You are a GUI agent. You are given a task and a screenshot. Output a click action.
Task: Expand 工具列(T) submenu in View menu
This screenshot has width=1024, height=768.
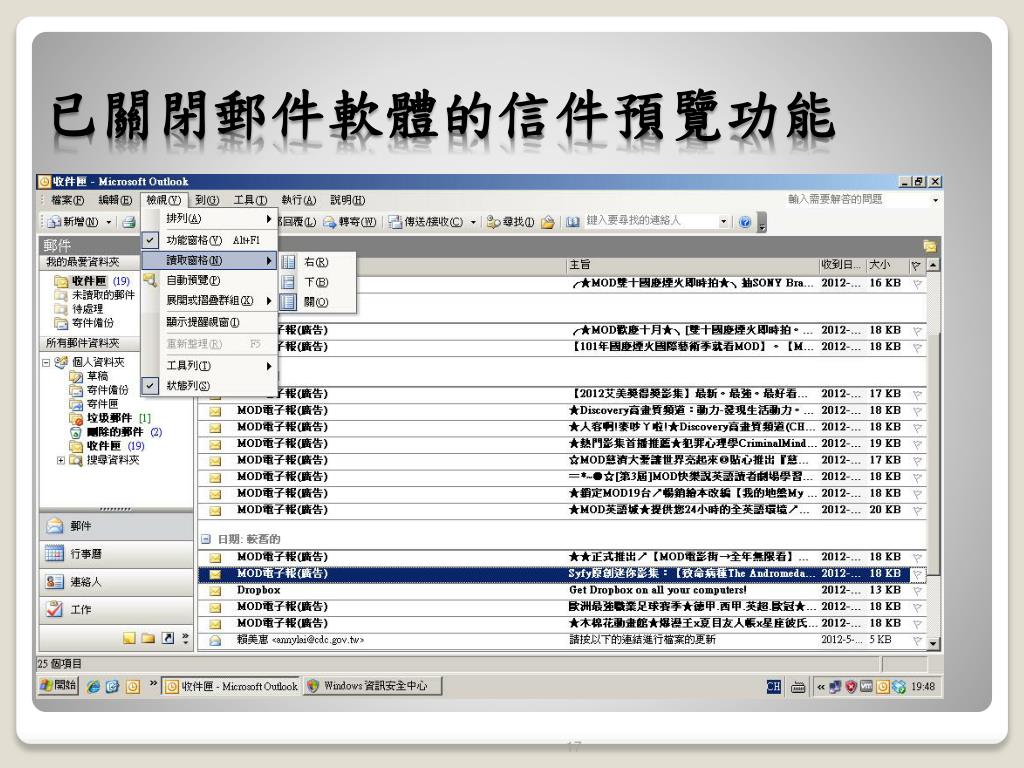tap(210, 366)
